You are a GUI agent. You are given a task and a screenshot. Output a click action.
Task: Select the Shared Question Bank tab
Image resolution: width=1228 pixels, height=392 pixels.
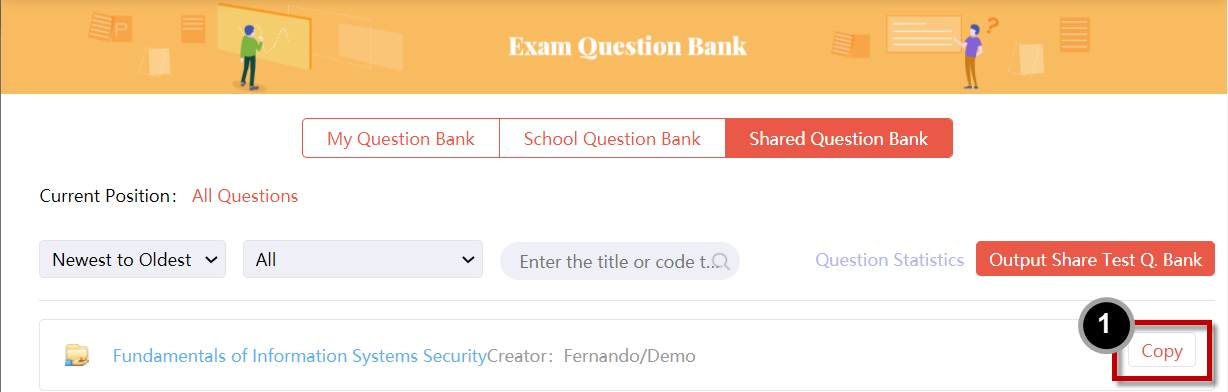[x=839, y=139]
